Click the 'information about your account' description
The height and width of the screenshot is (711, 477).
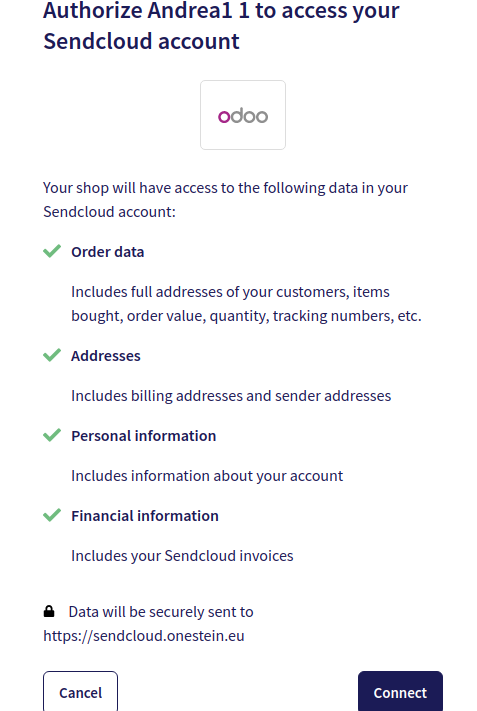(207, 476)
